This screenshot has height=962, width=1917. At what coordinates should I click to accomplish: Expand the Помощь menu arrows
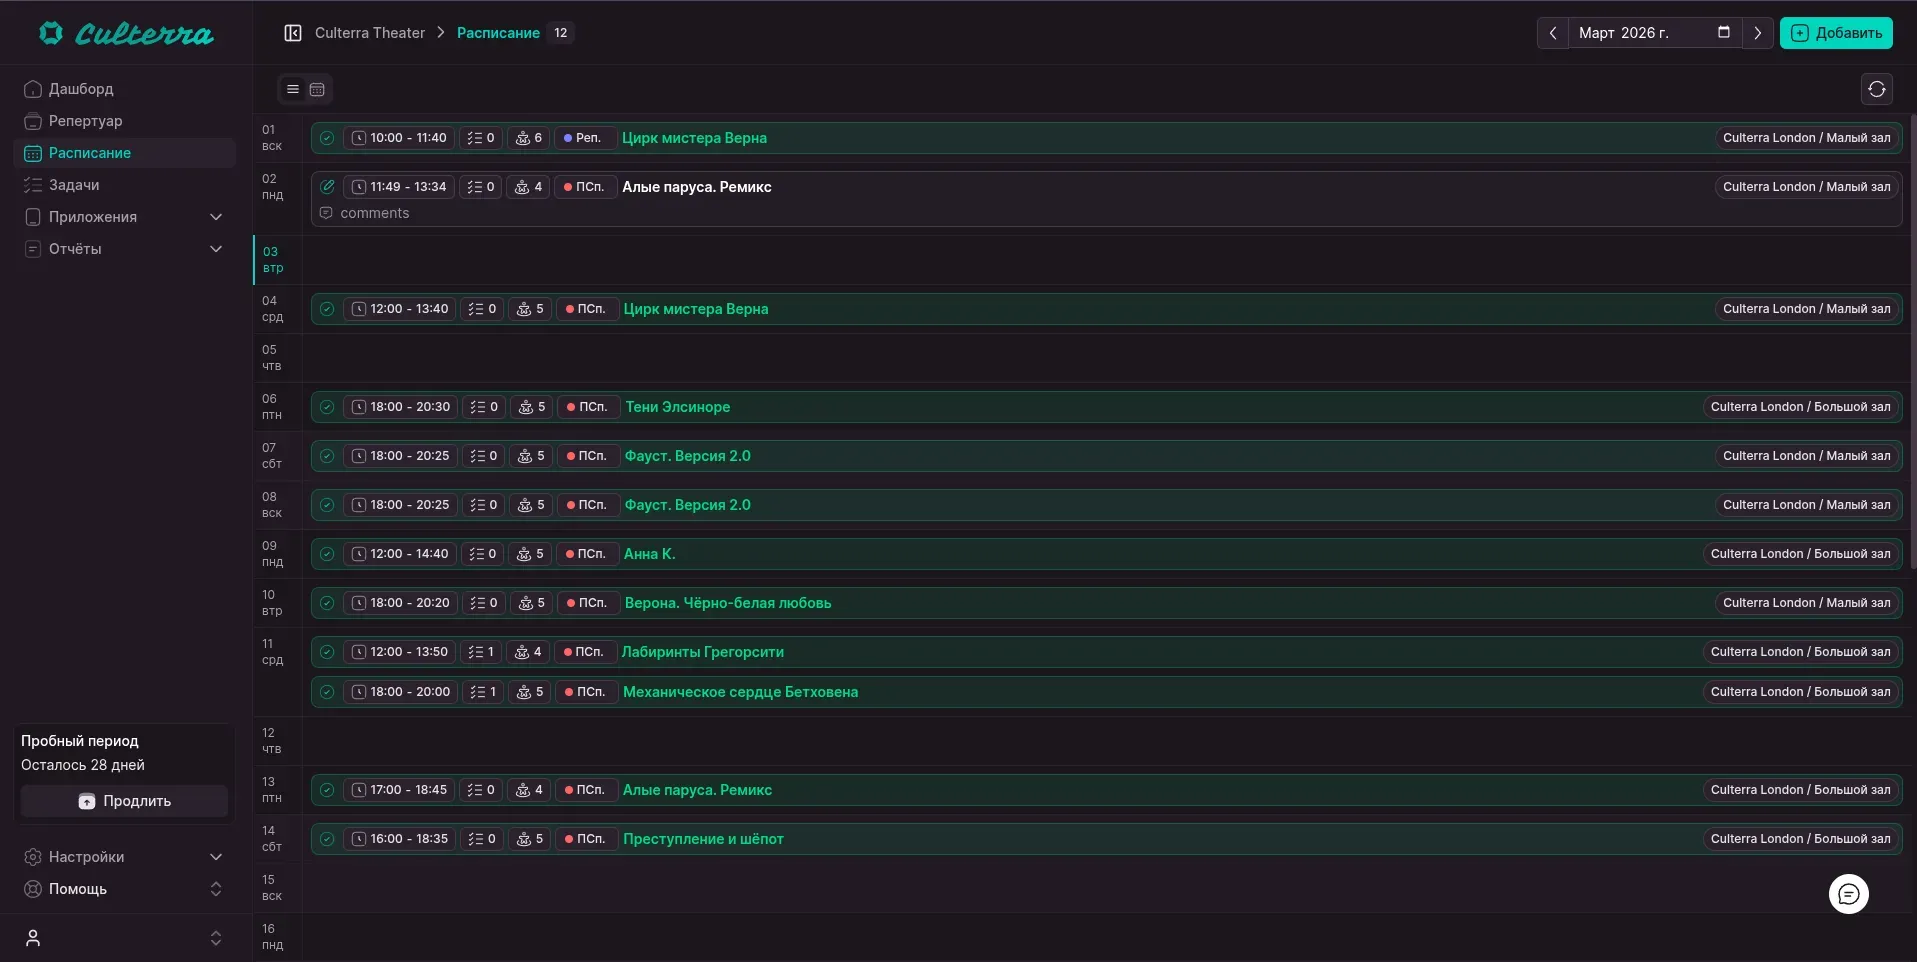pyautogui.click(x=216, y=889)
